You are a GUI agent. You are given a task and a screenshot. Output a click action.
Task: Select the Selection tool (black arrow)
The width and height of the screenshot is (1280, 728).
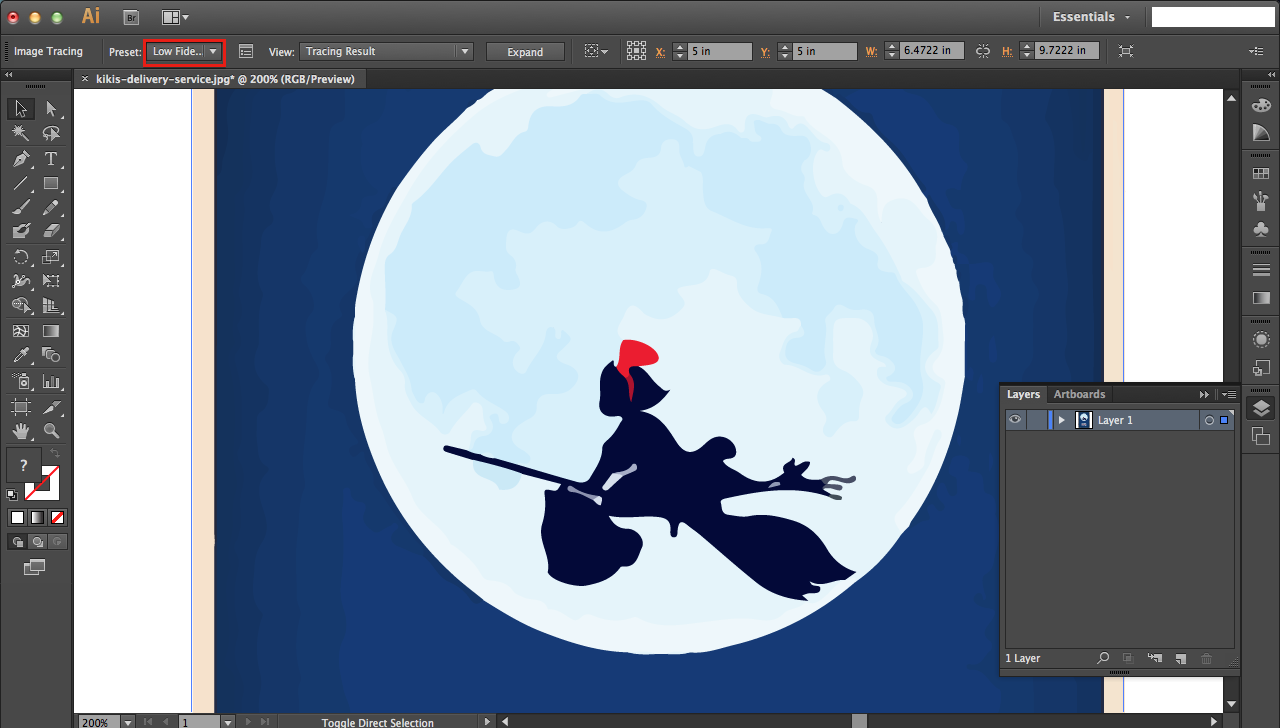coord(21,109)
